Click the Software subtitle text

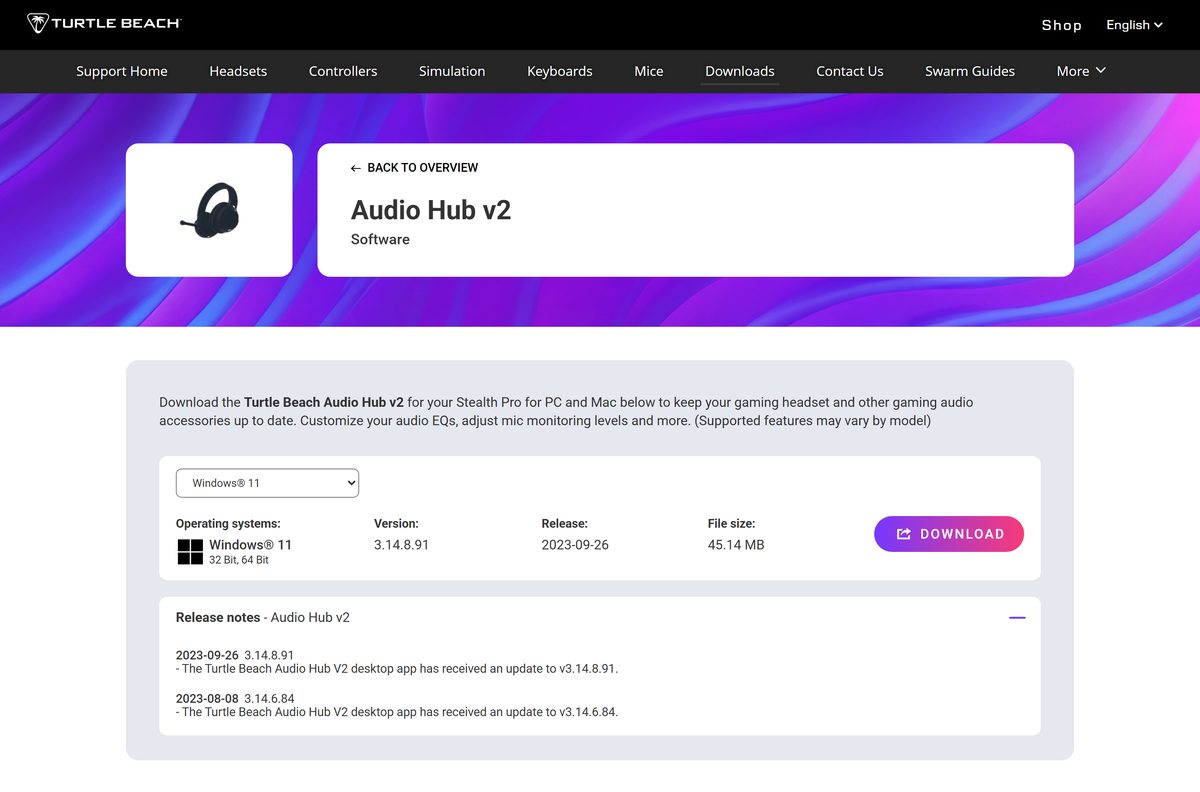tap(380, 240)
